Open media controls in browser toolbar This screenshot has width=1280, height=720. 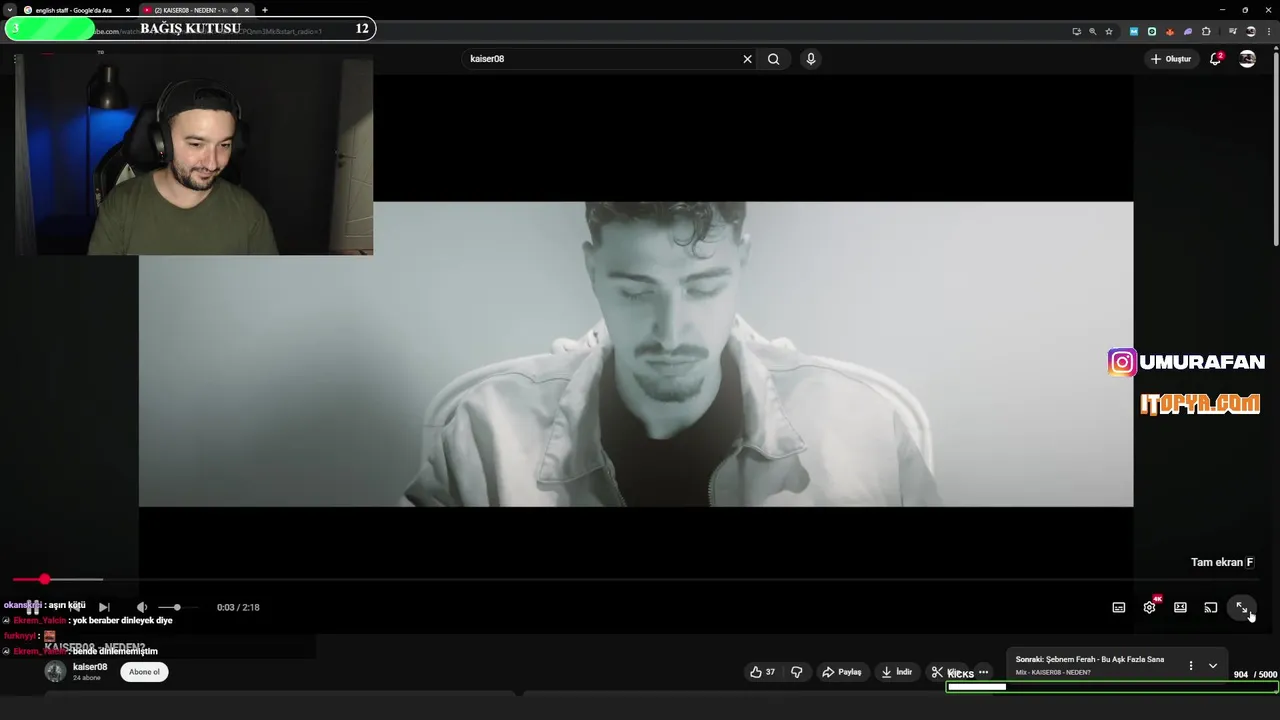point(1233,31)
